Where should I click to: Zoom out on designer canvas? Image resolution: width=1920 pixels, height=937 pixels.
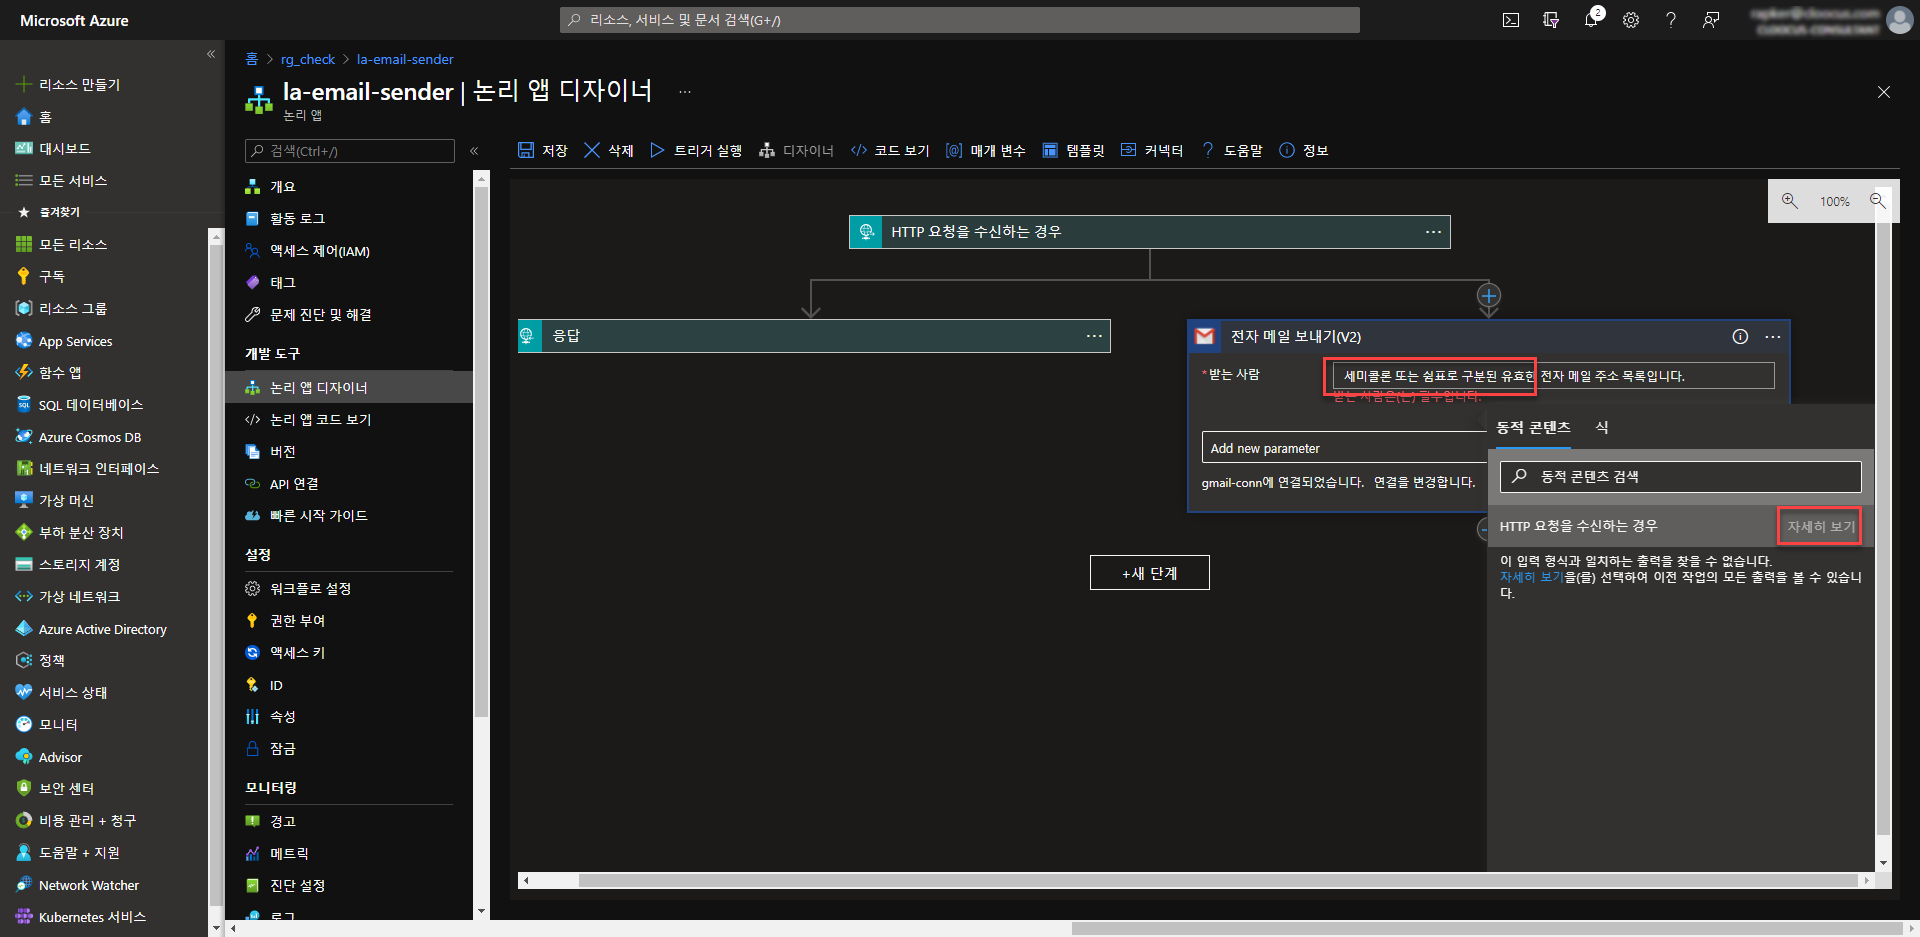pos(1878,201)
